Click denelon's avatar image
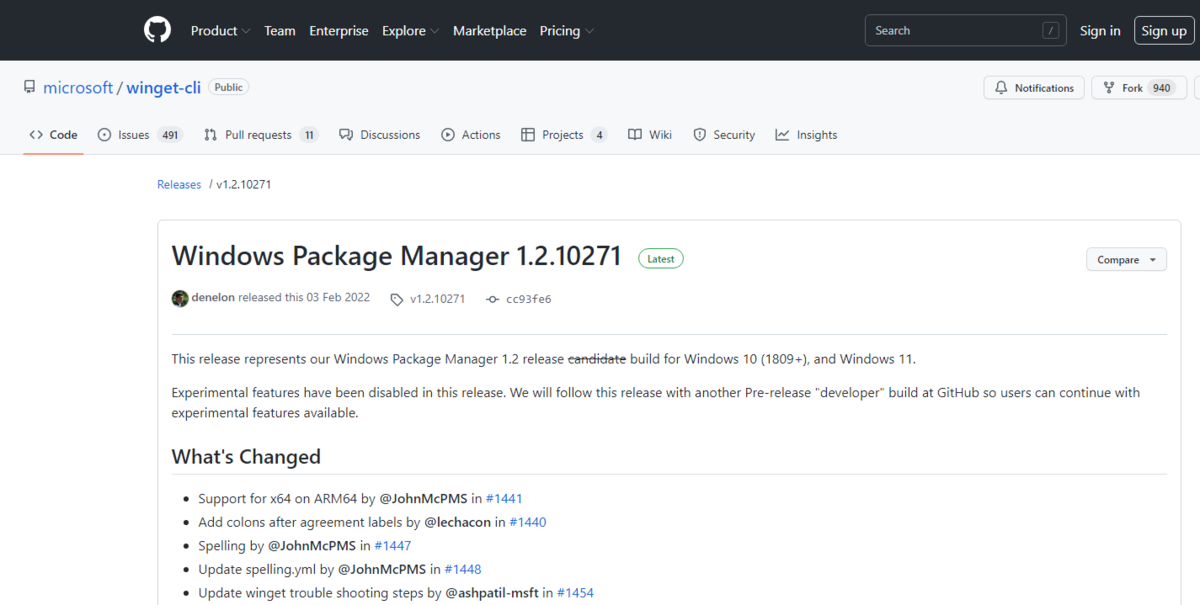Viewport: 1200px width, 605px height. point(180,298)
